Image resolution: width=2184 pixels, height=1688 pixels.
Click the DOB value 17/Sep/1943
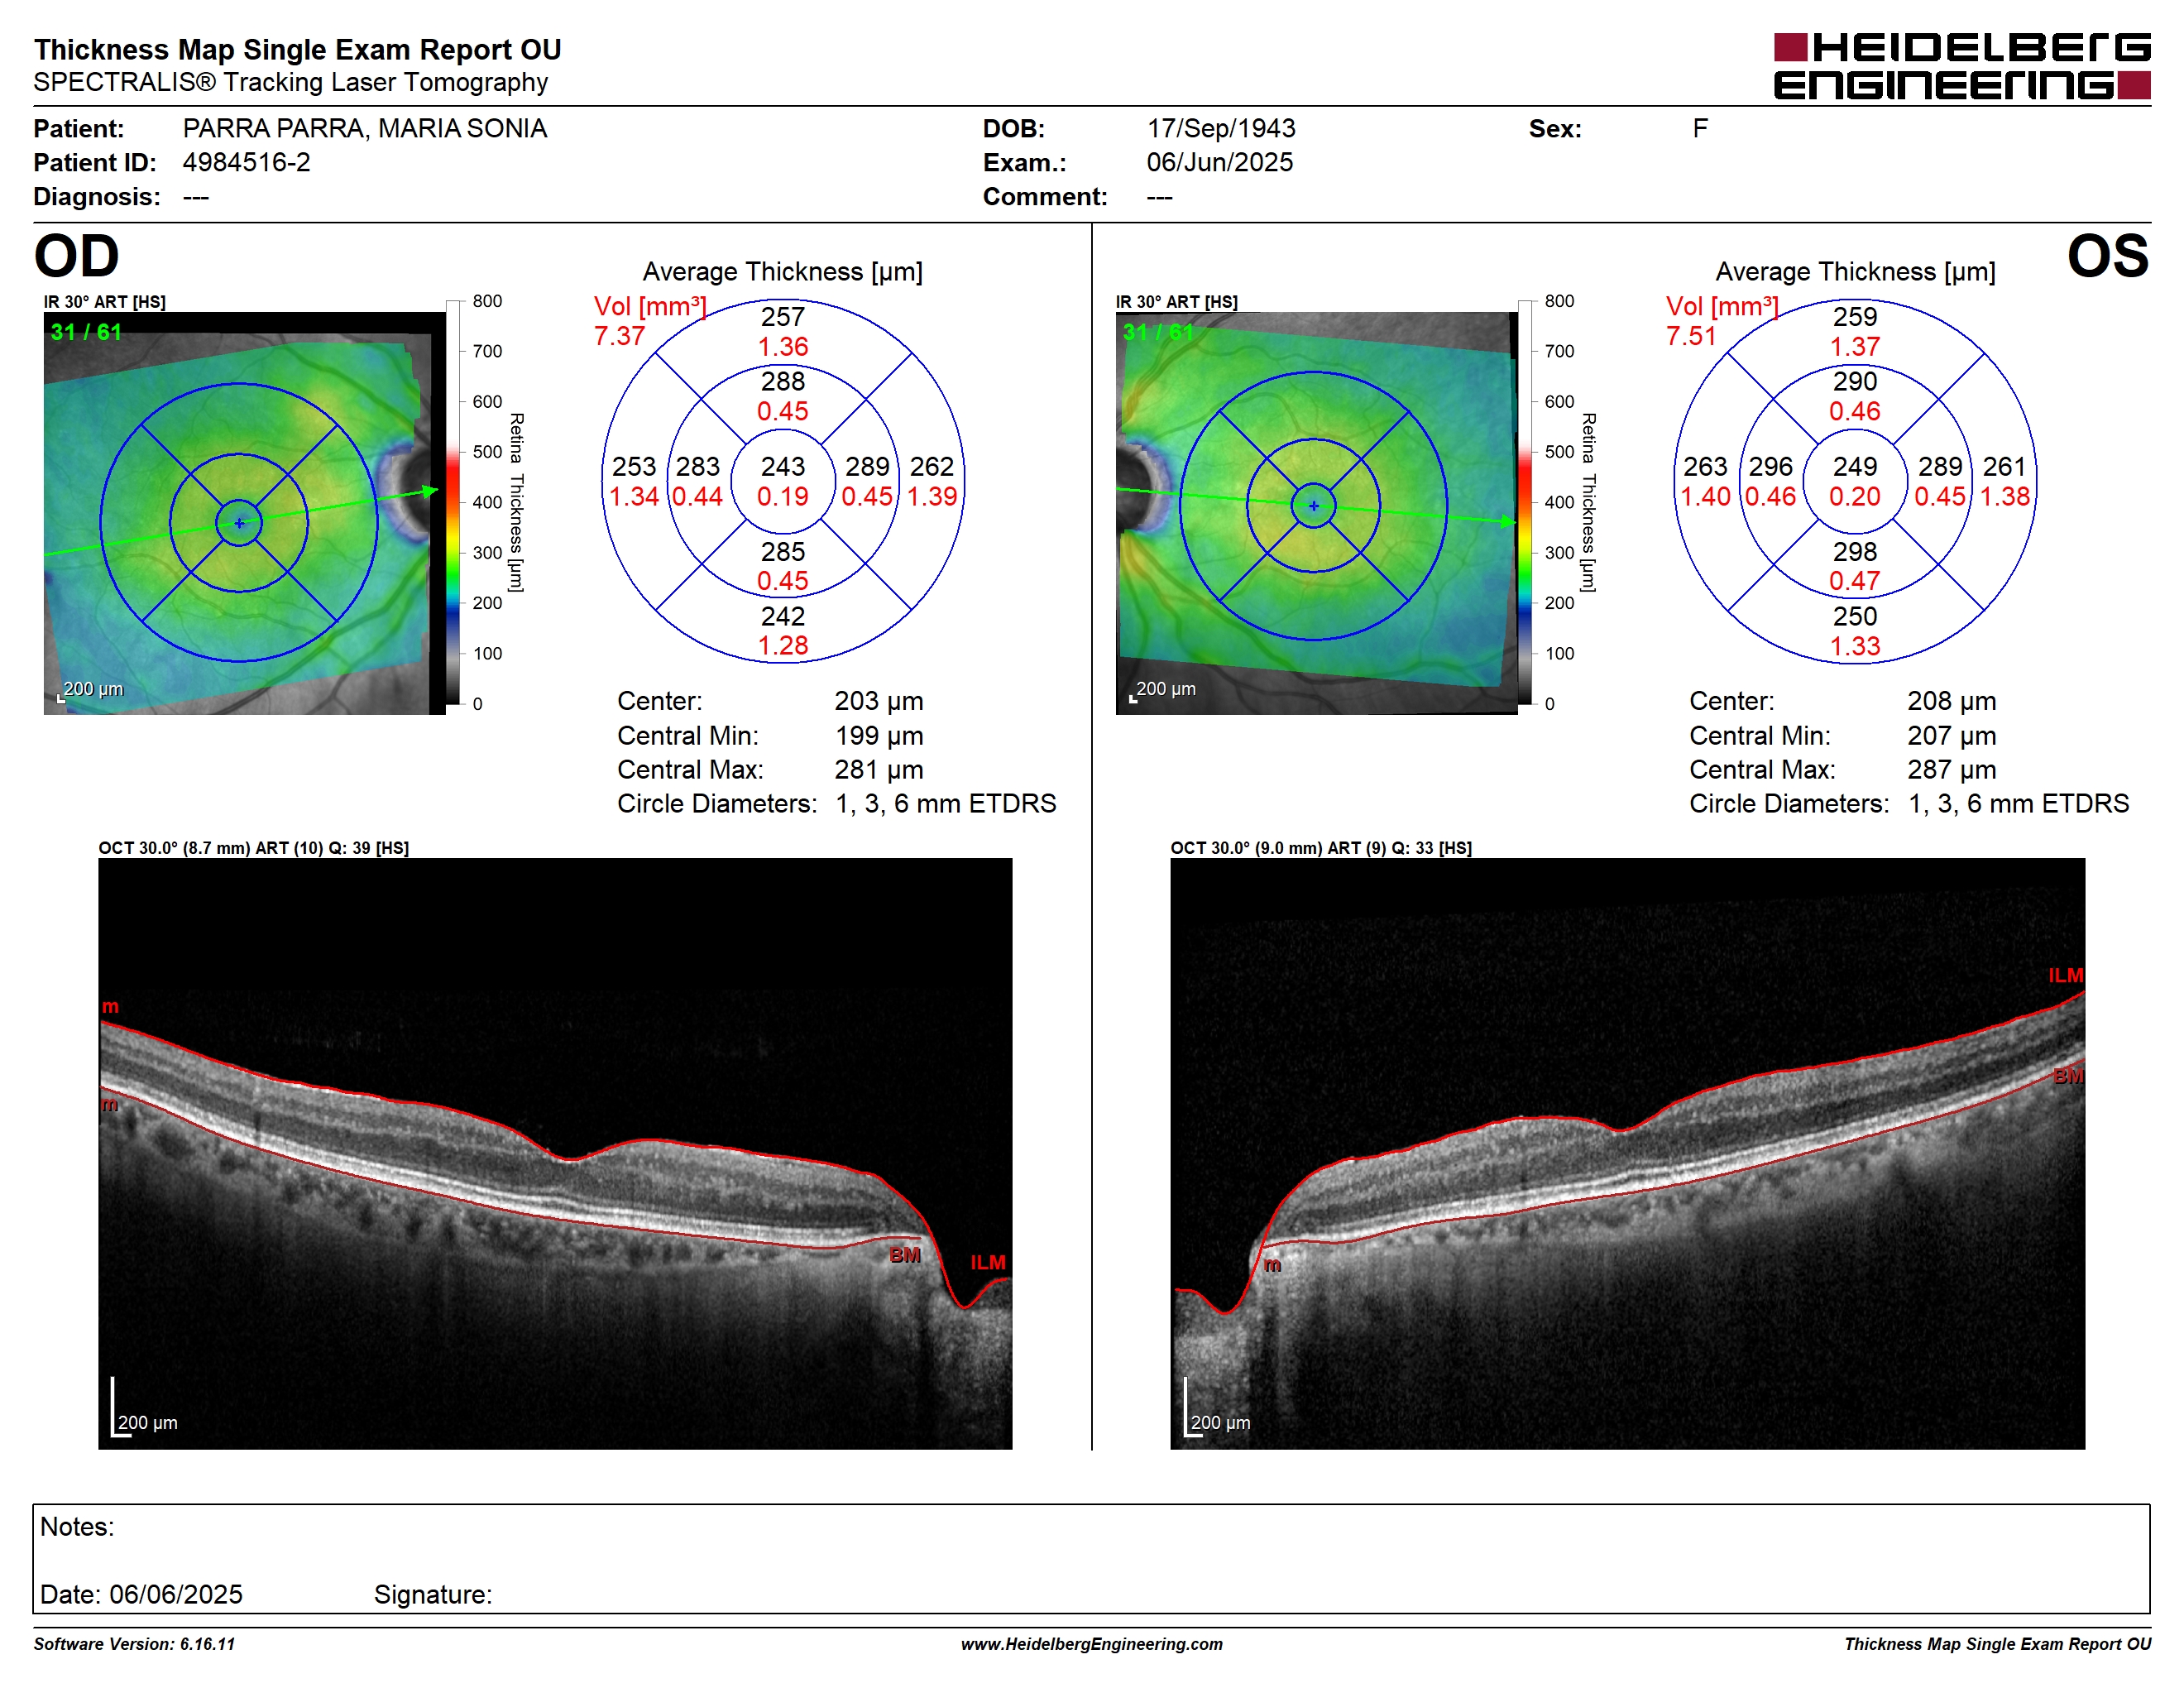coord(1221,129)
